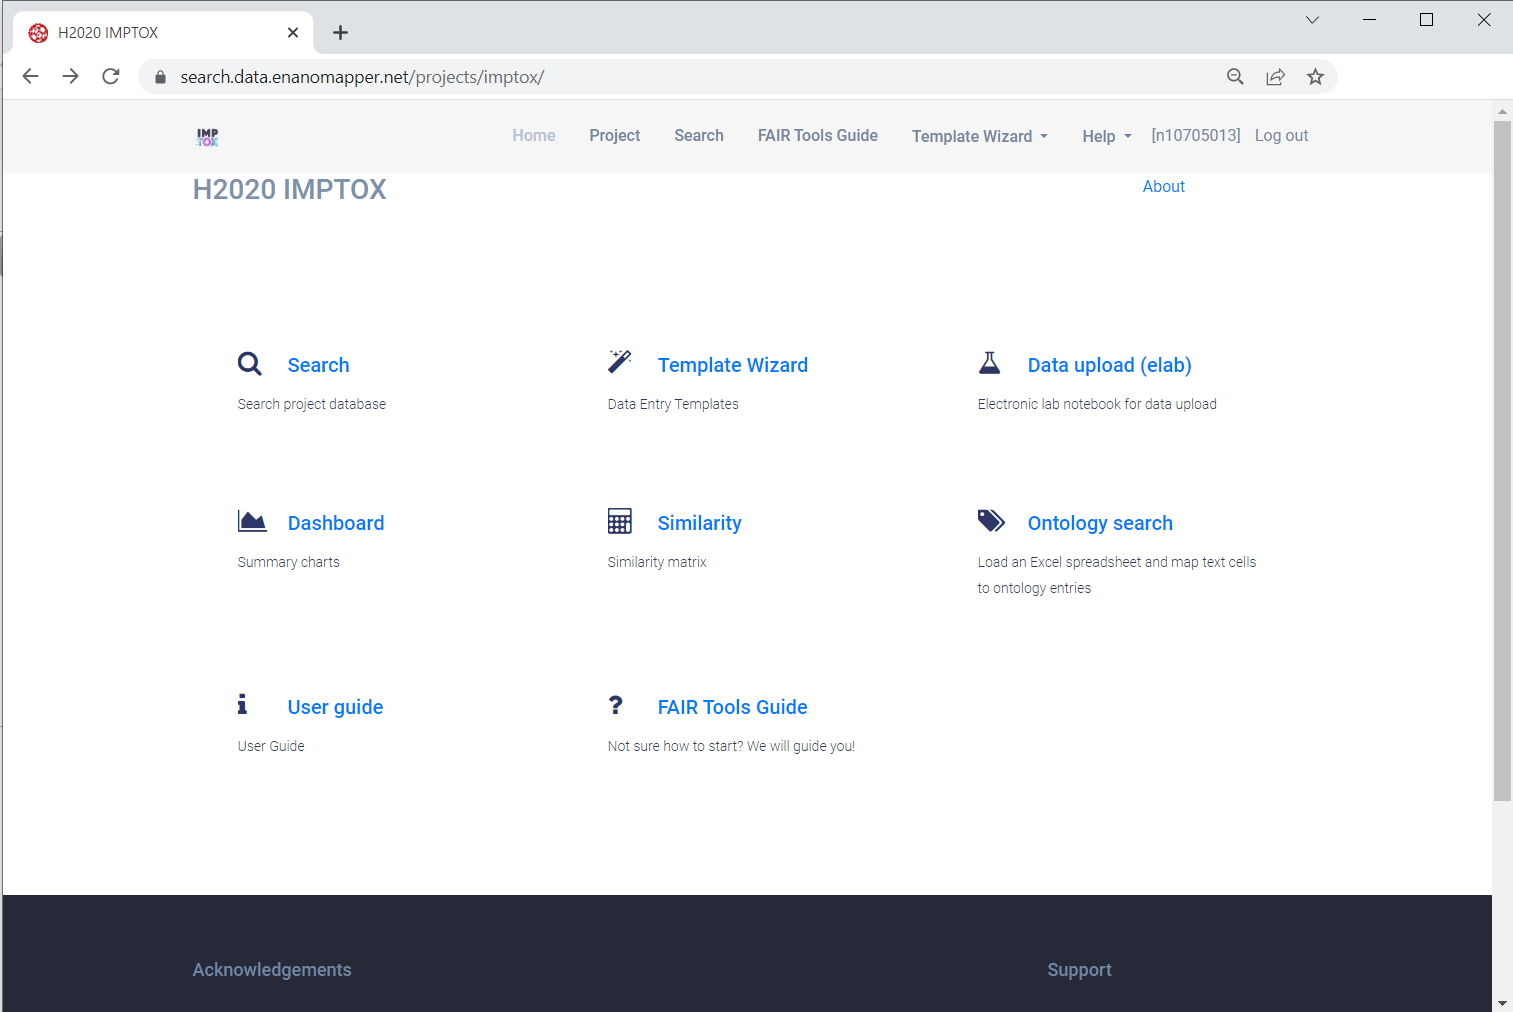Click the IMPTOX logo in navbar

[x=208, y=137]
